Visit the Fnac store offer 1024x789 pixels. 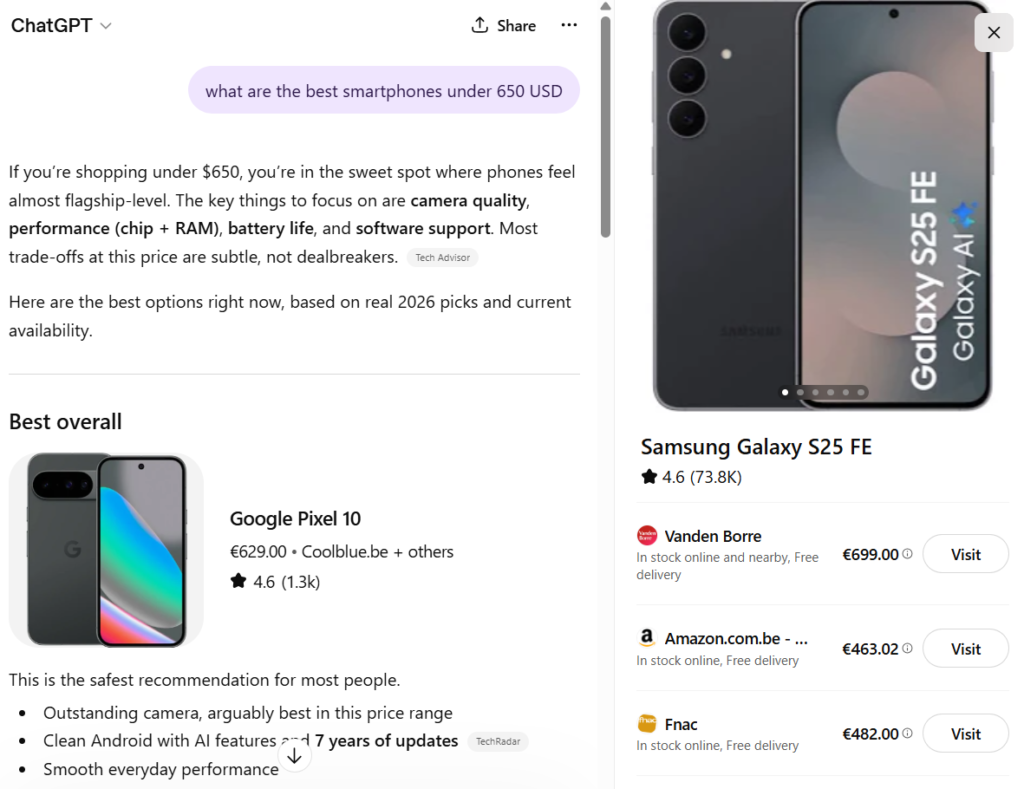click(965, 734)
